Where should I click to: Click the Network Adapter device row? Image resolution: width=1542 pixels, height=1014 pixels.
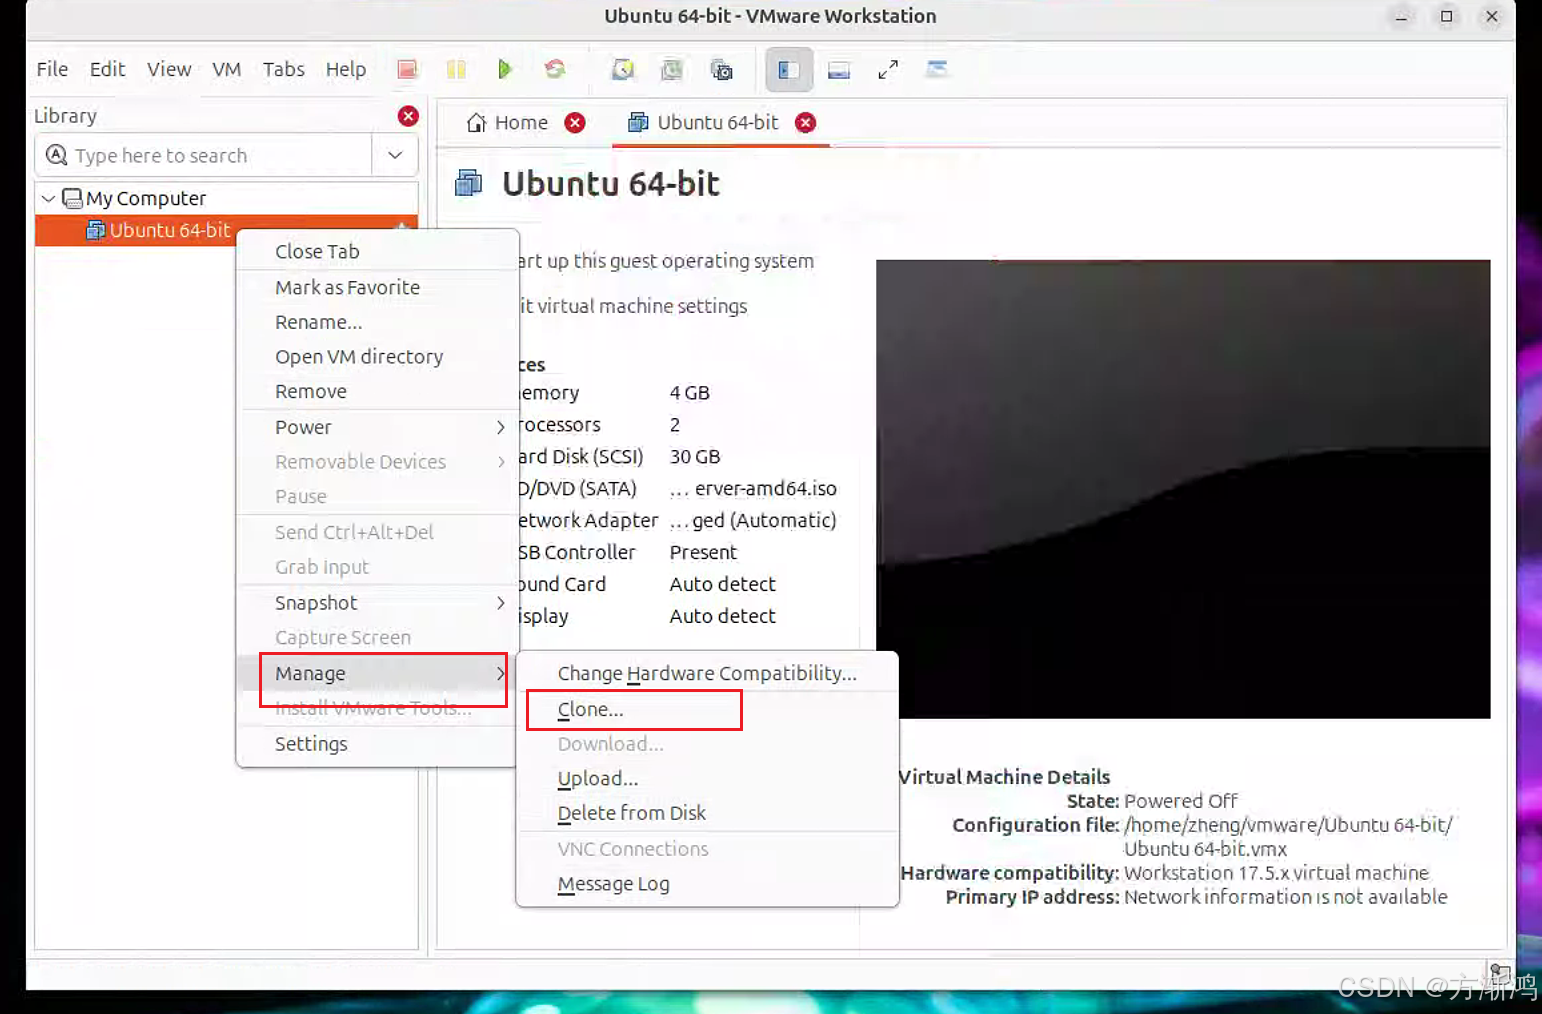tap(679, 521)
